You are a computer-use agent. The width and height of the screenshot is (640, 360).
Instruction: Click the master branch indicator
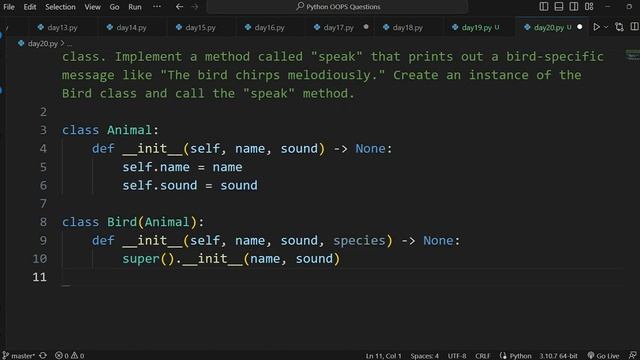point(18,356)
